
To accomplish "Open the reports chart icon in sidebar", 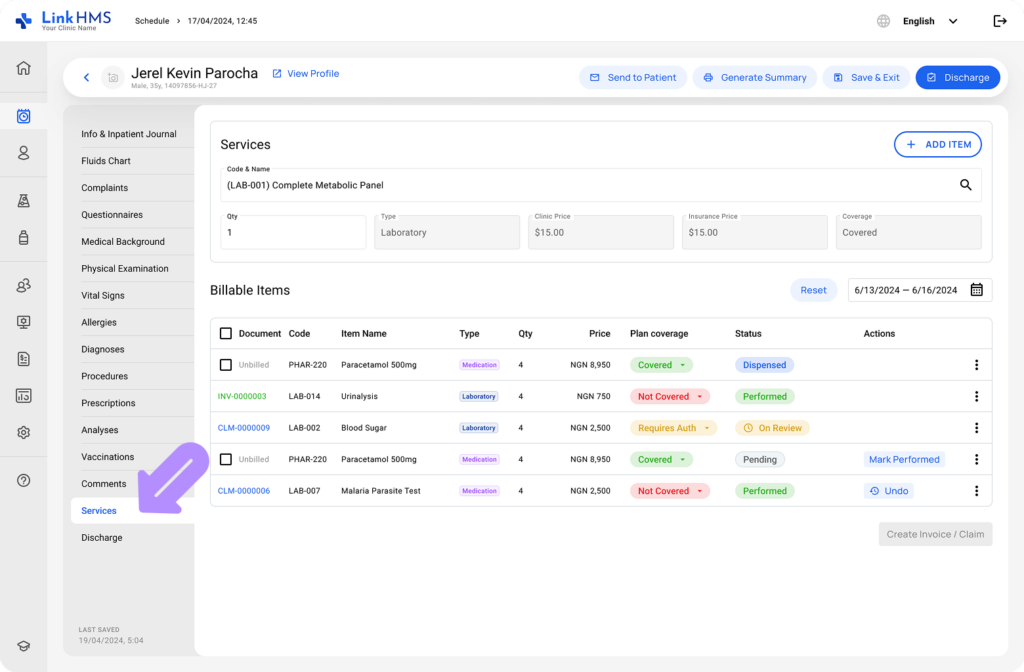I will (24, 395).
